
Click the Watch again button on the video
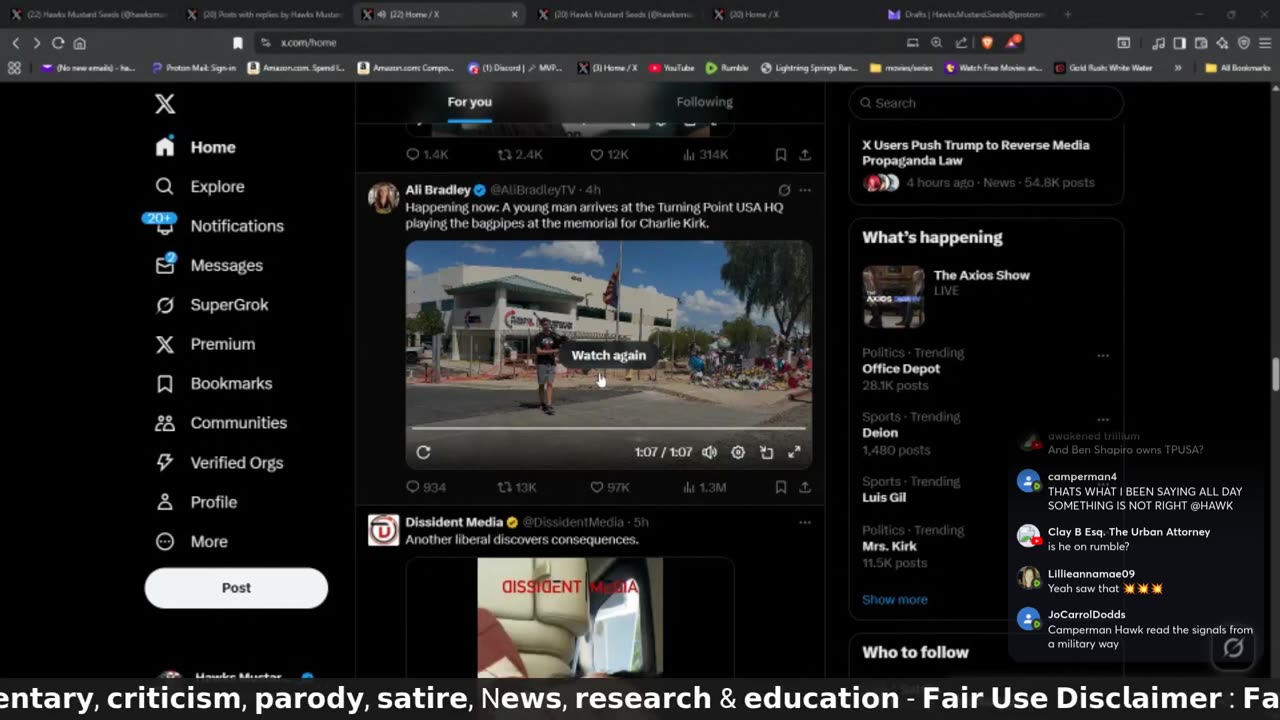pyautogui.click(x=608, y=355)
